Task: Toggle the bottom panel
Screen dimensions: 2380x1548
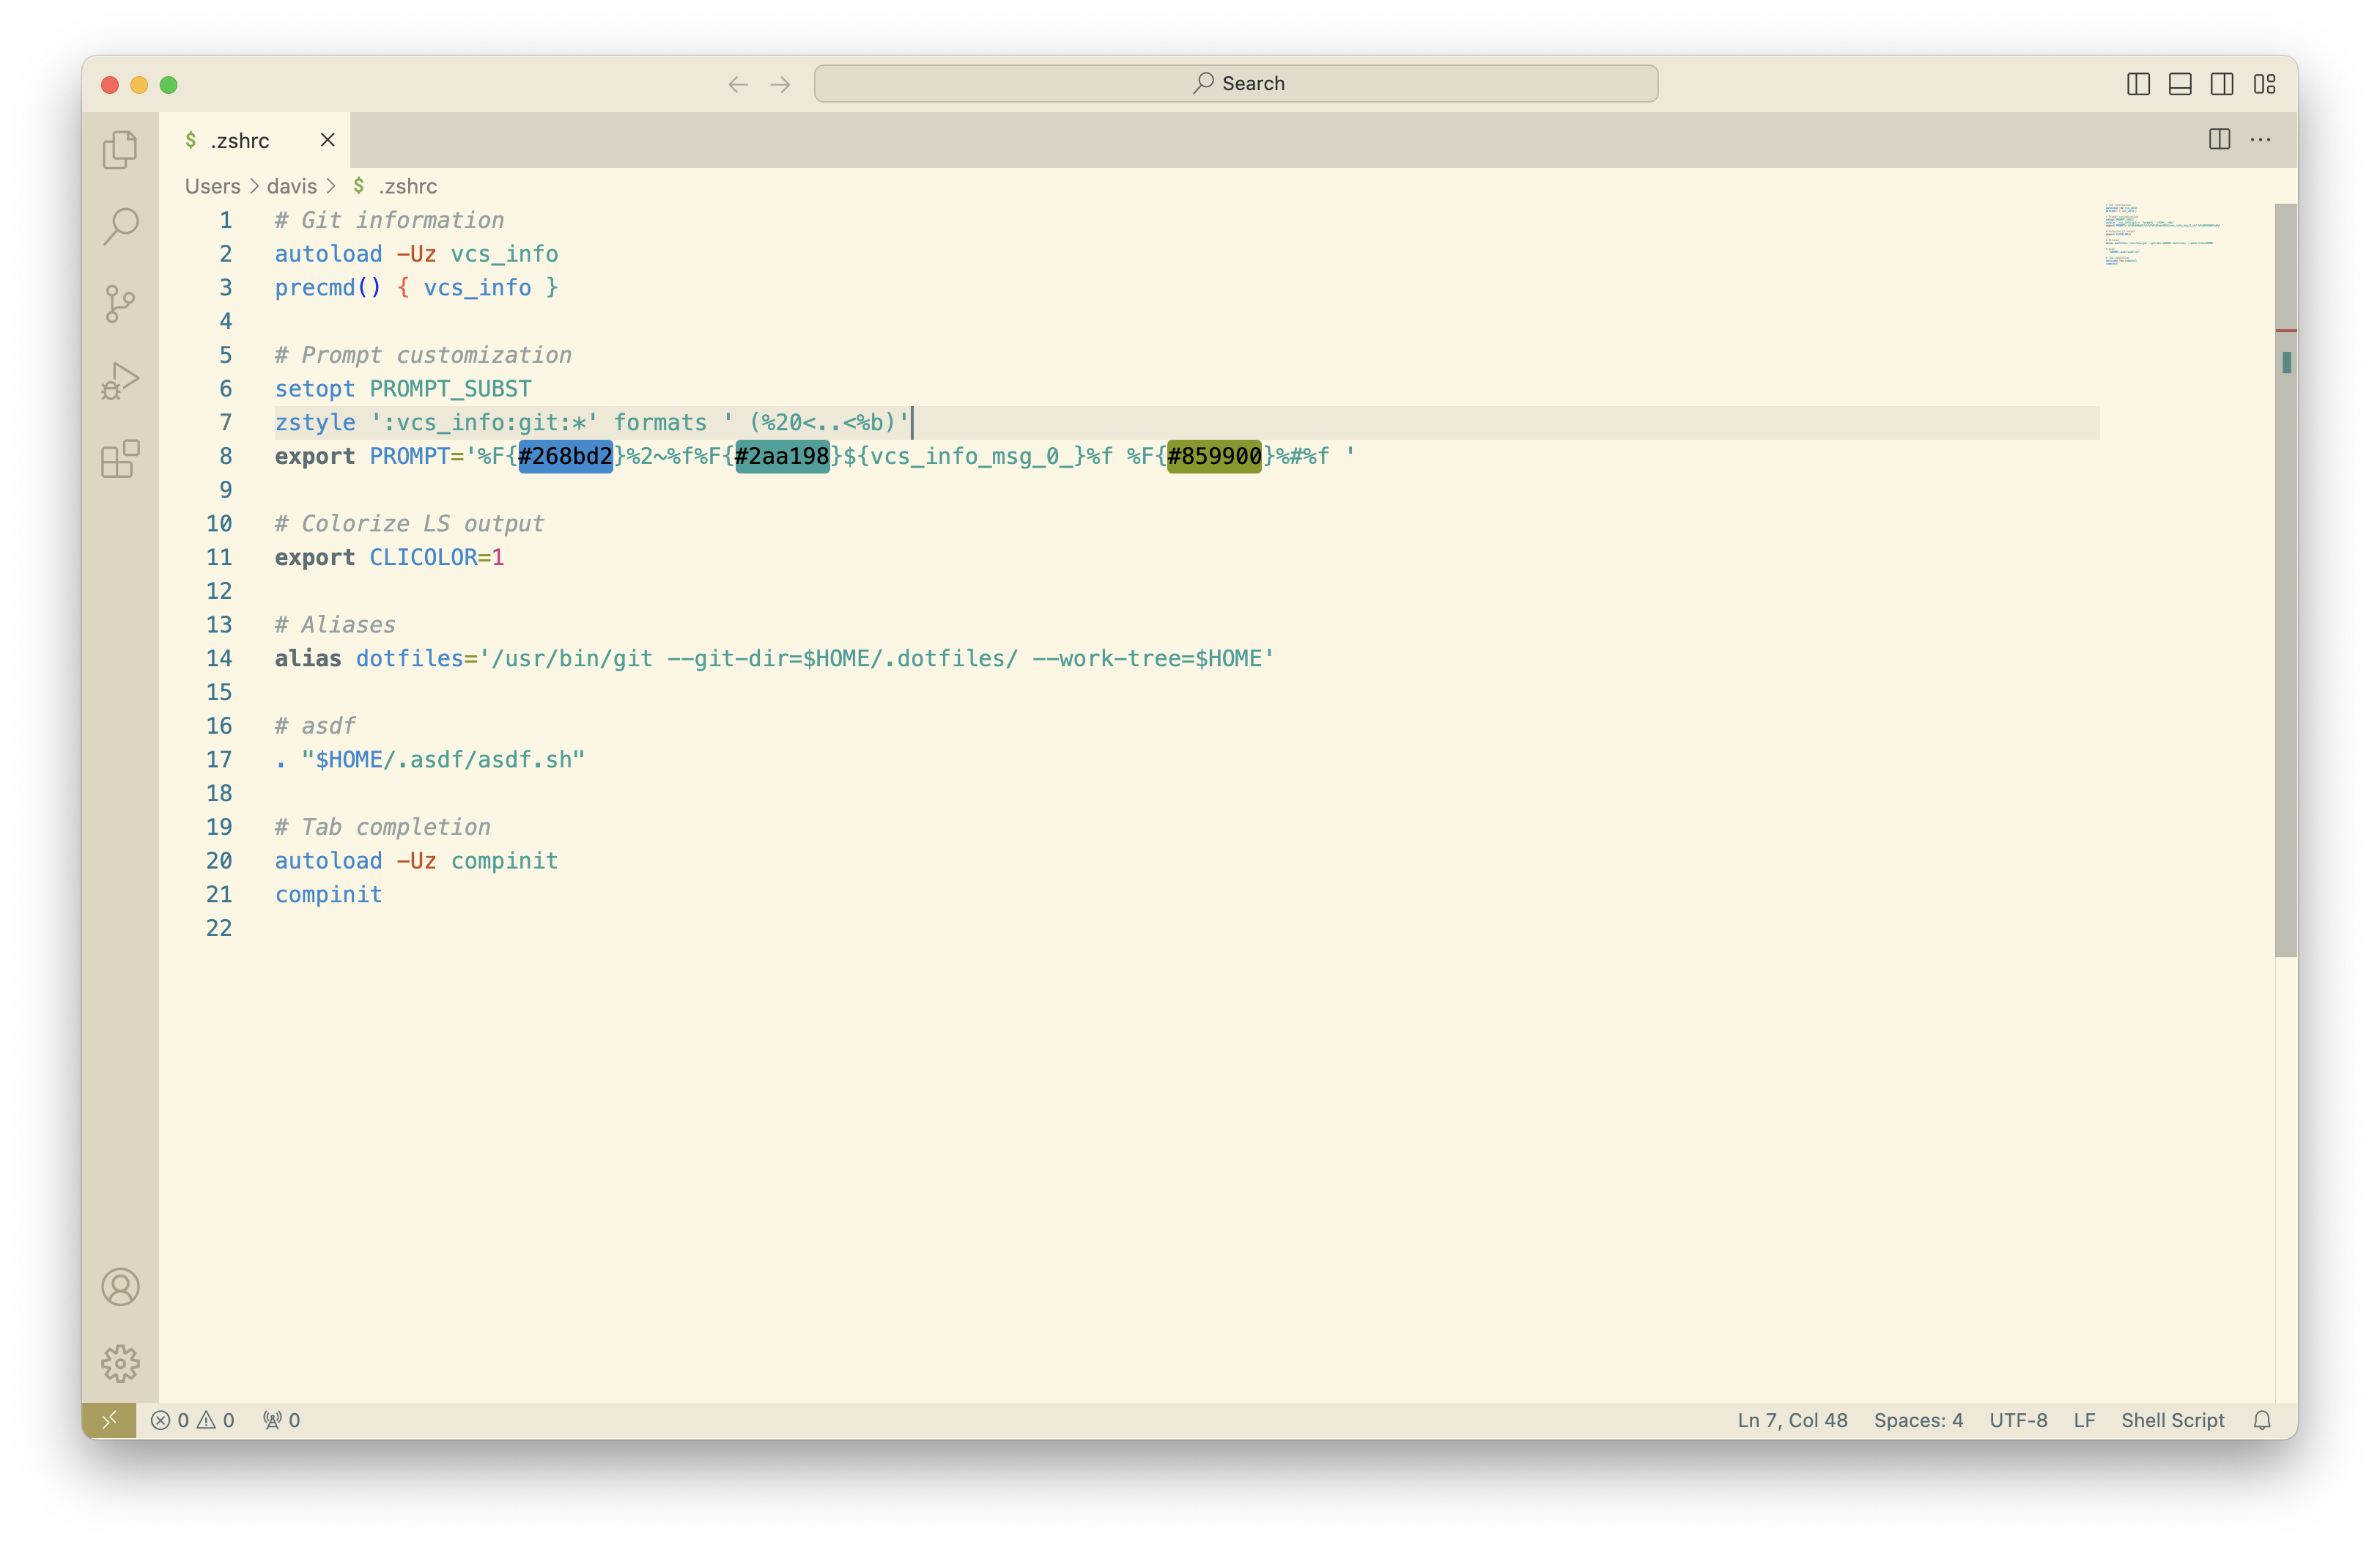Action: tap(2180, 84)
